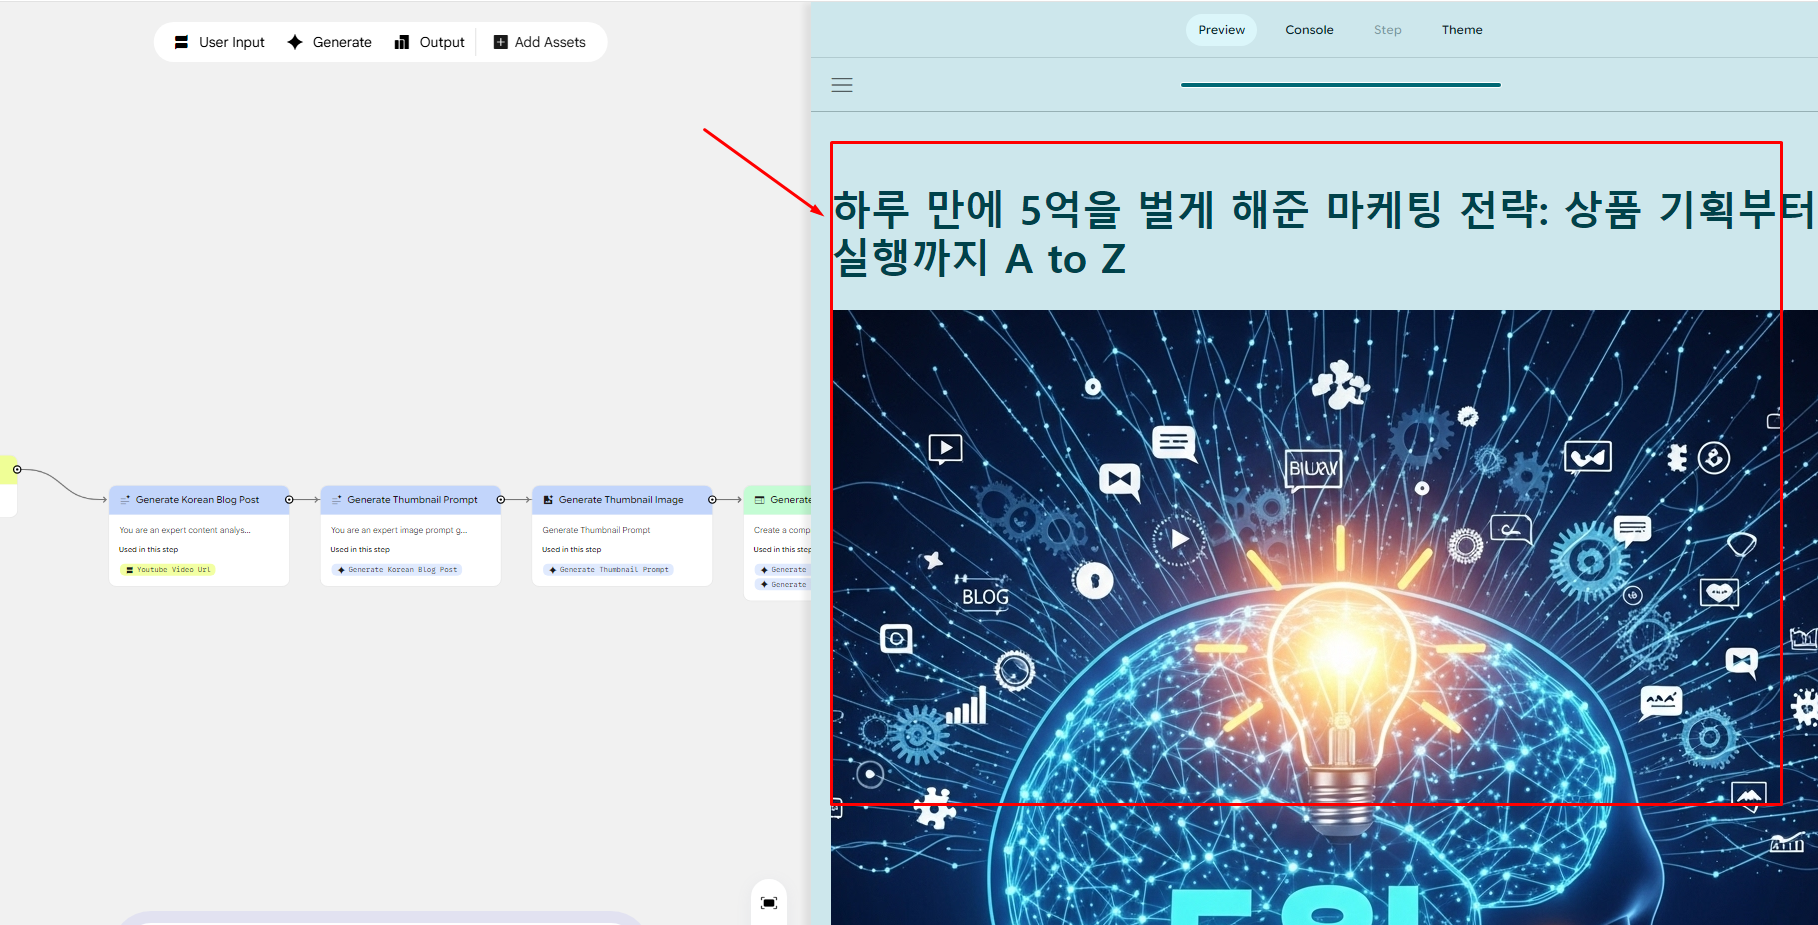The height and width of the screenshot is (925, 1818).
Task: Select the Generate Korean Blog Post node header
Action: pyautogui.click(x=199, y=500)
